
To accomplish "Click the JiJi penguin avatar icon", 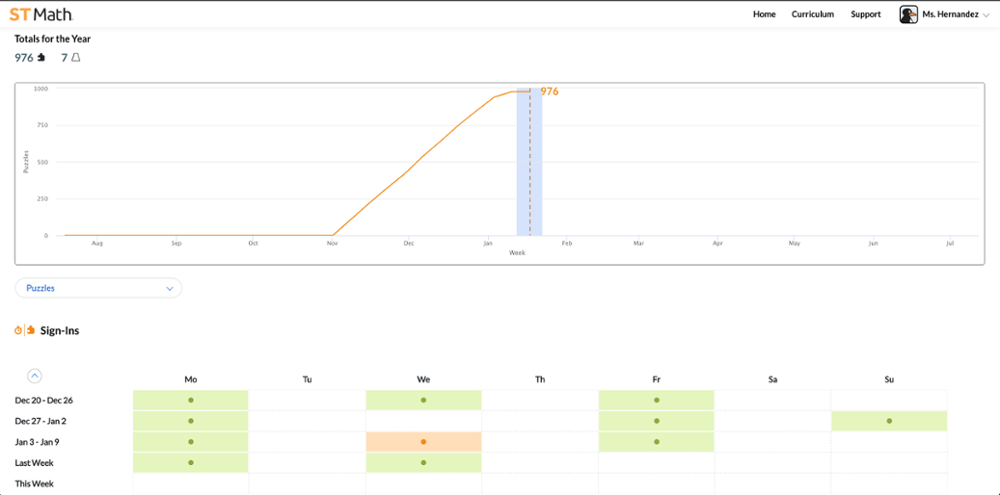I will point(908,14).
